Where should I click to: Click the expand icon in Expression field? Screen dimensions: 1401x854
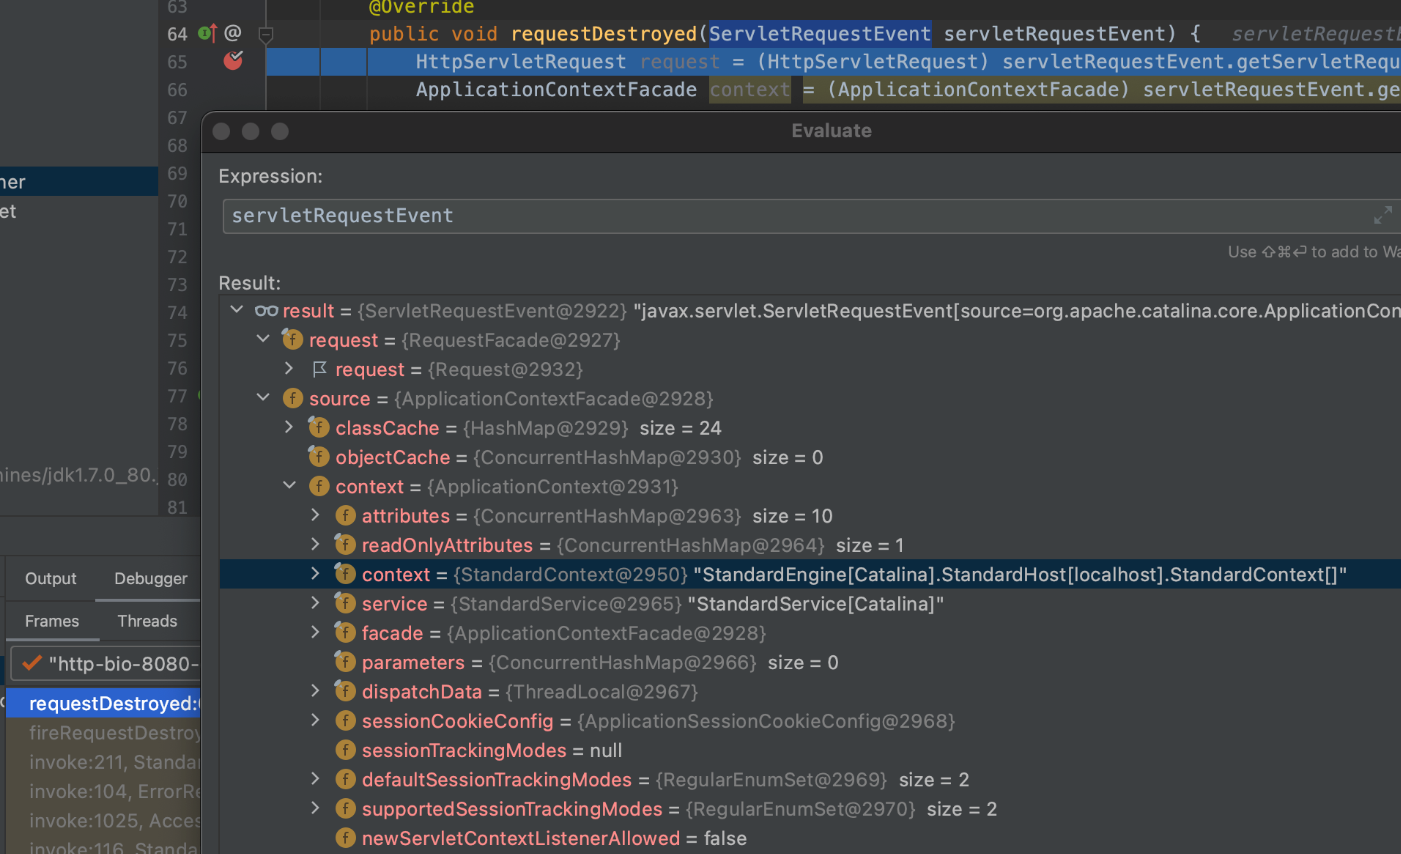[1382, 215]
